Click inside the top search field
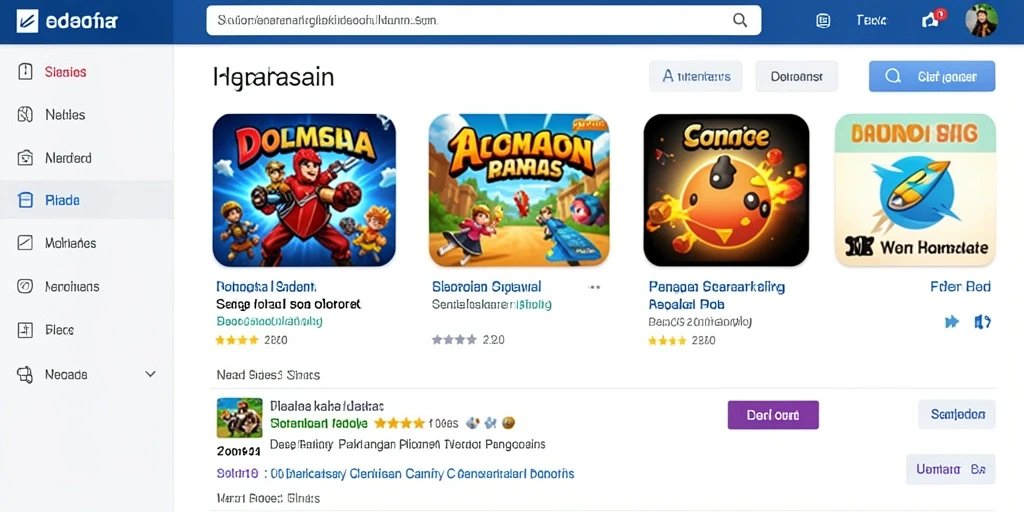 [484, 20]
